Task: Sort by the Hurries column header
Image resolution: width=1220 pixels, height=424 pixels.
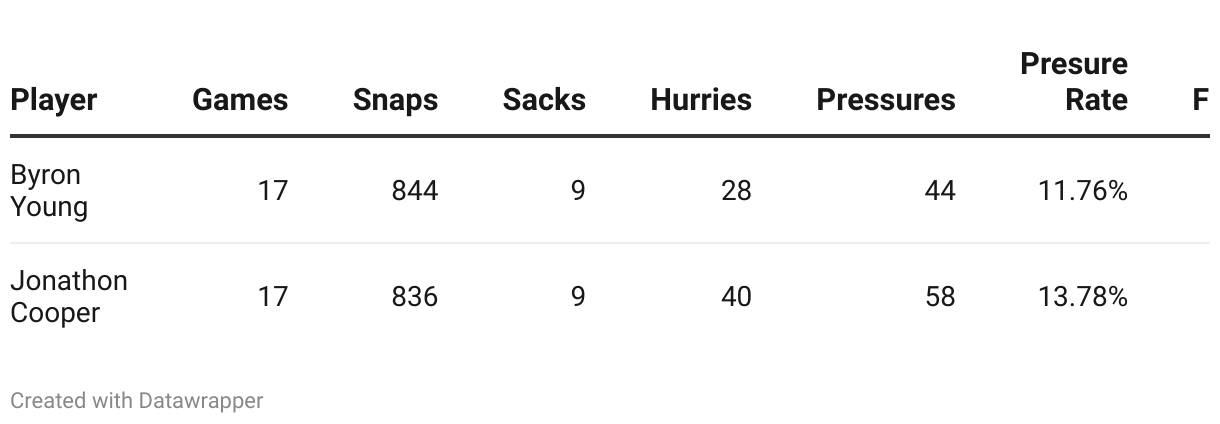Action: (701, 100)
